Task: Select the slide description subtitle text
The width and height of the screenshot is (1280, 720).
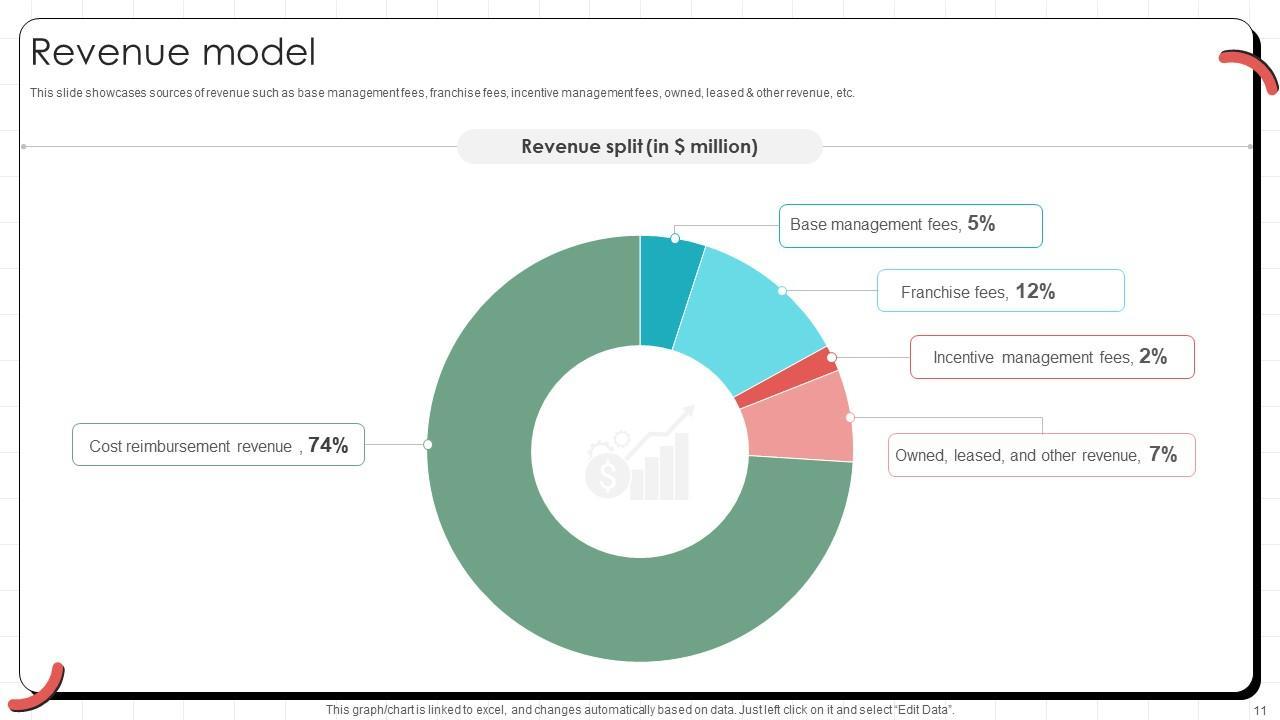Action: pos(442,93)
